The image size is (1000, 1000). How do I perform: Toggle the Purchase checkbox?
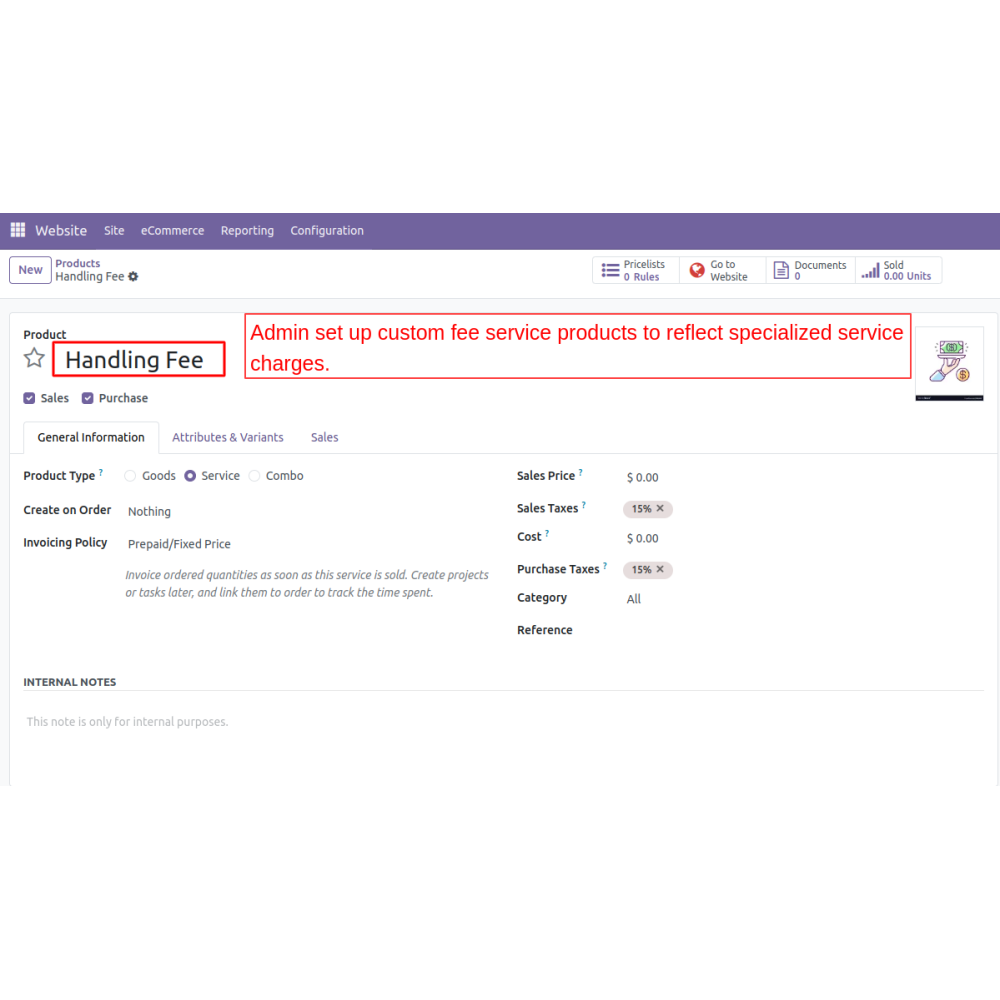pos(87,398)
